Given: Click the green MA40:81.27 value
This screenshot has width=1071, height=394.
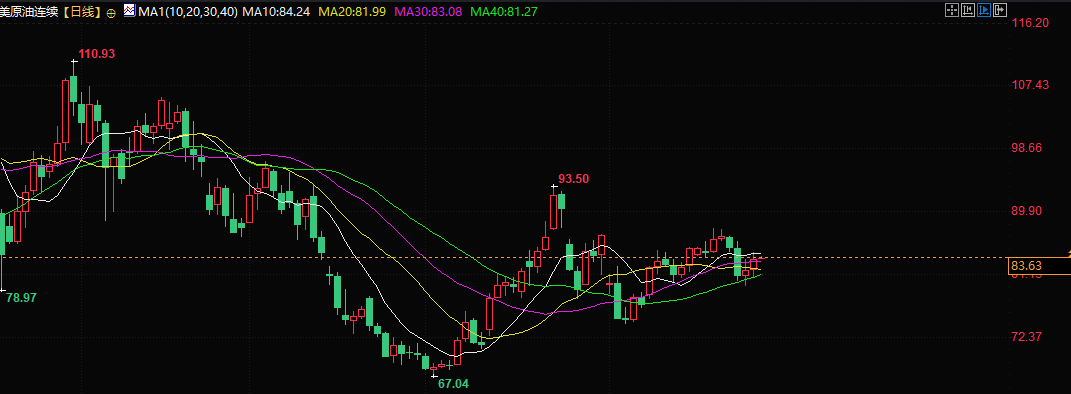Looking at the screenshot, I should click(x=504, y=12).
